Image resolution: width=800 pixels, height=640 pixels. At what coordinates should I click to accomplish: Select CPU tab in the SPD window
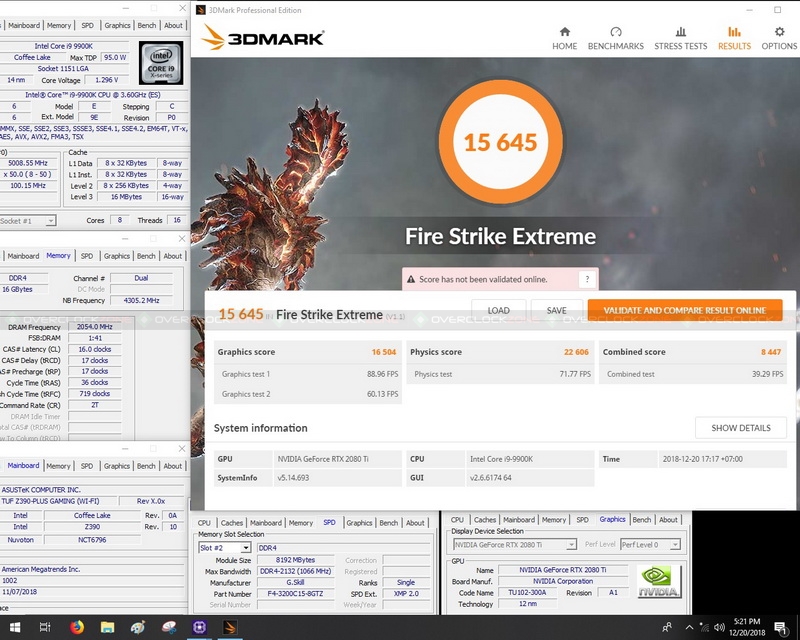pos(204,523)
